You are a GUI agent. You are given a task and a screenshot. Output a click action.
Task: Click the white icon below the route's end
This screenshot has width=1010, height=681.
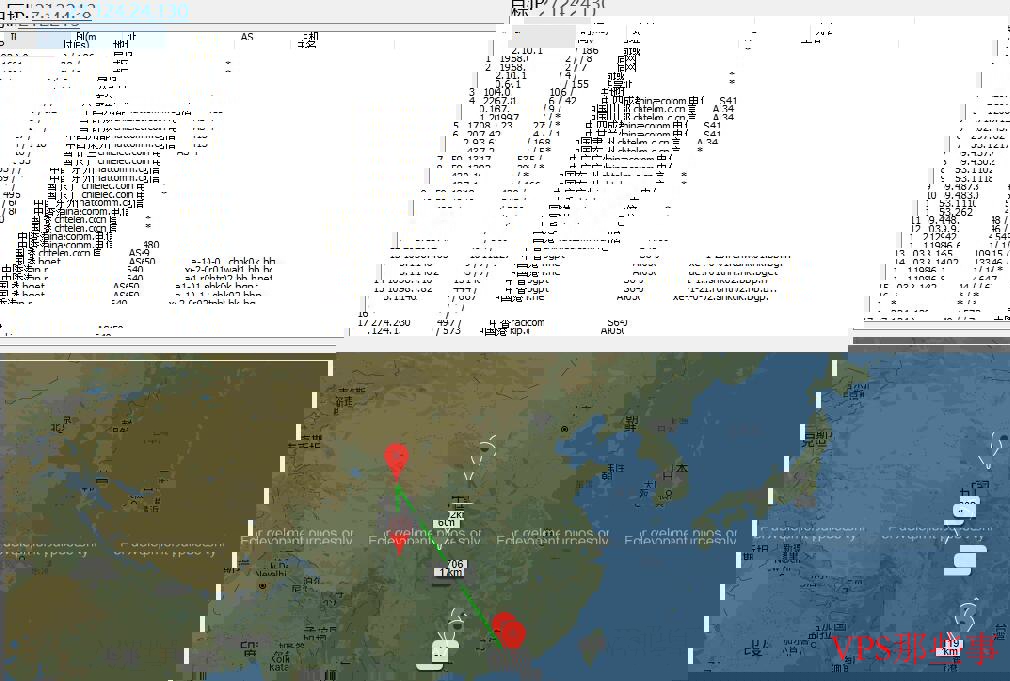click(443, 651)
